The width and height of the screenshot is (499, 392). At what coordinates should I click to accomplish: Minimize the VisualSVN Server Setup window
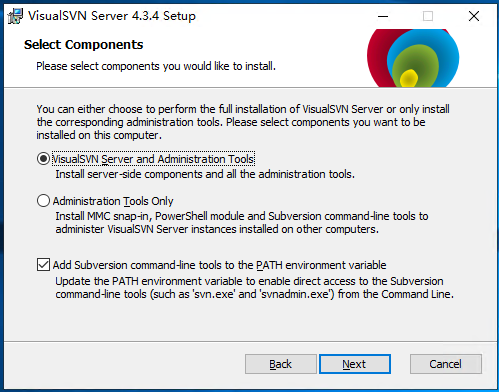(383, 16)
